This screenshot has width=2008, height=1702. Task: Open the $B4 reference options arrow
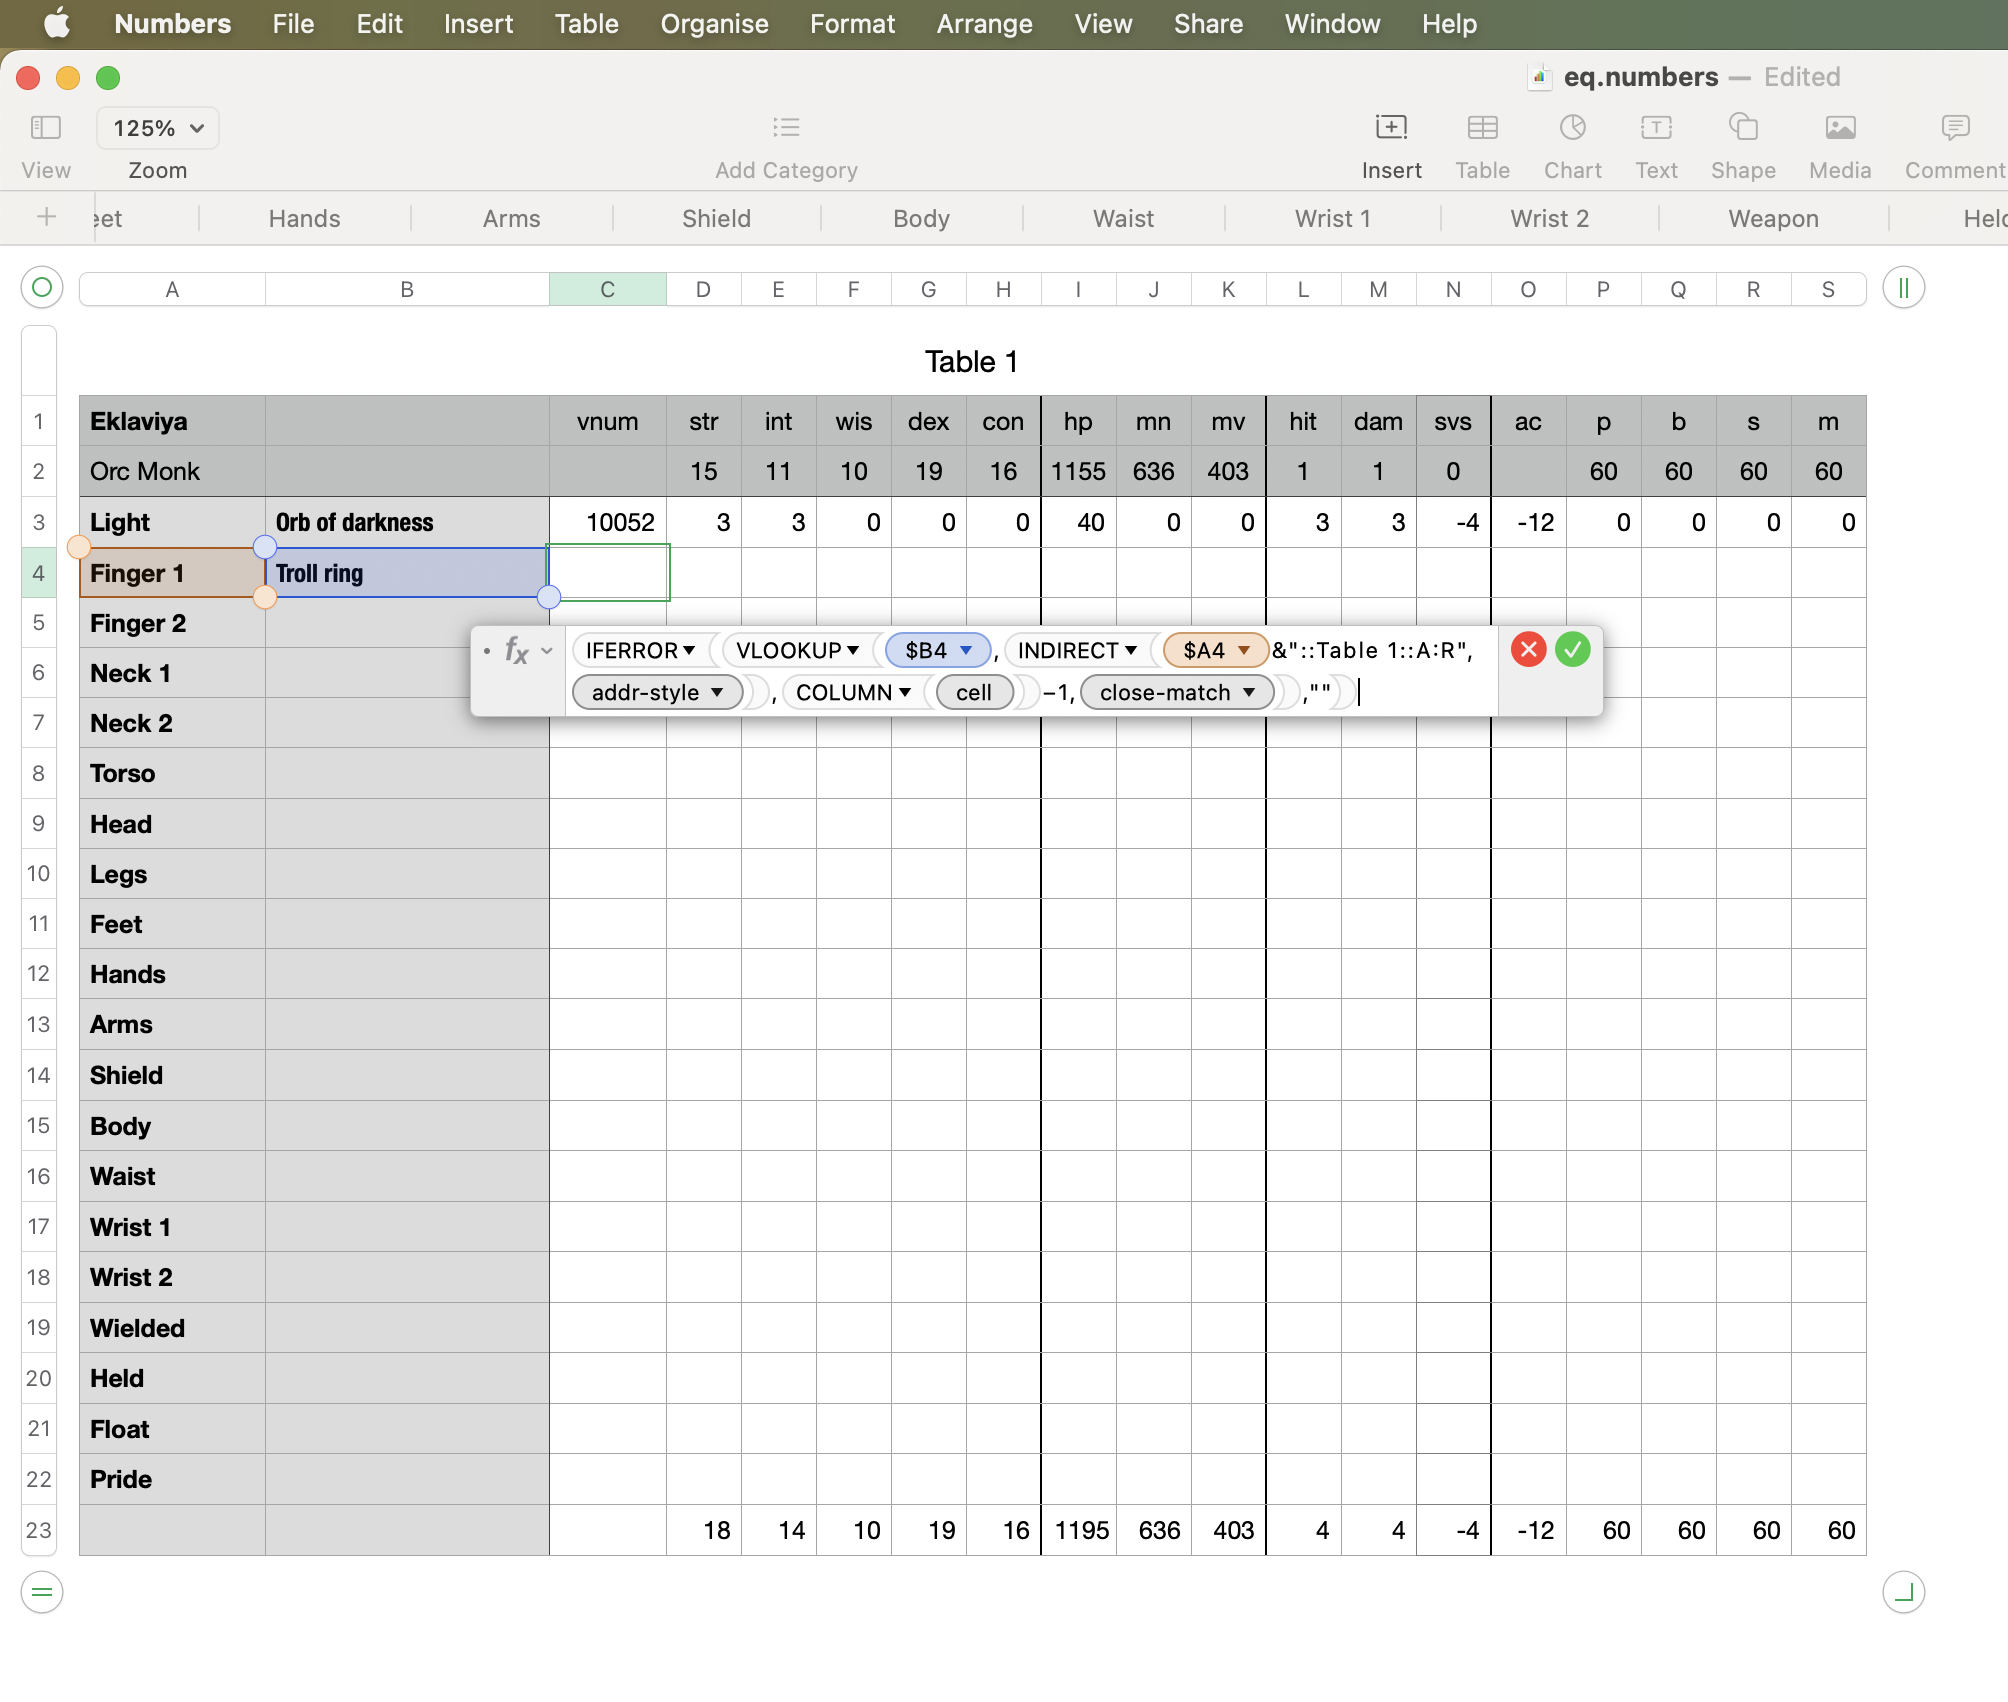coord(966,650)
